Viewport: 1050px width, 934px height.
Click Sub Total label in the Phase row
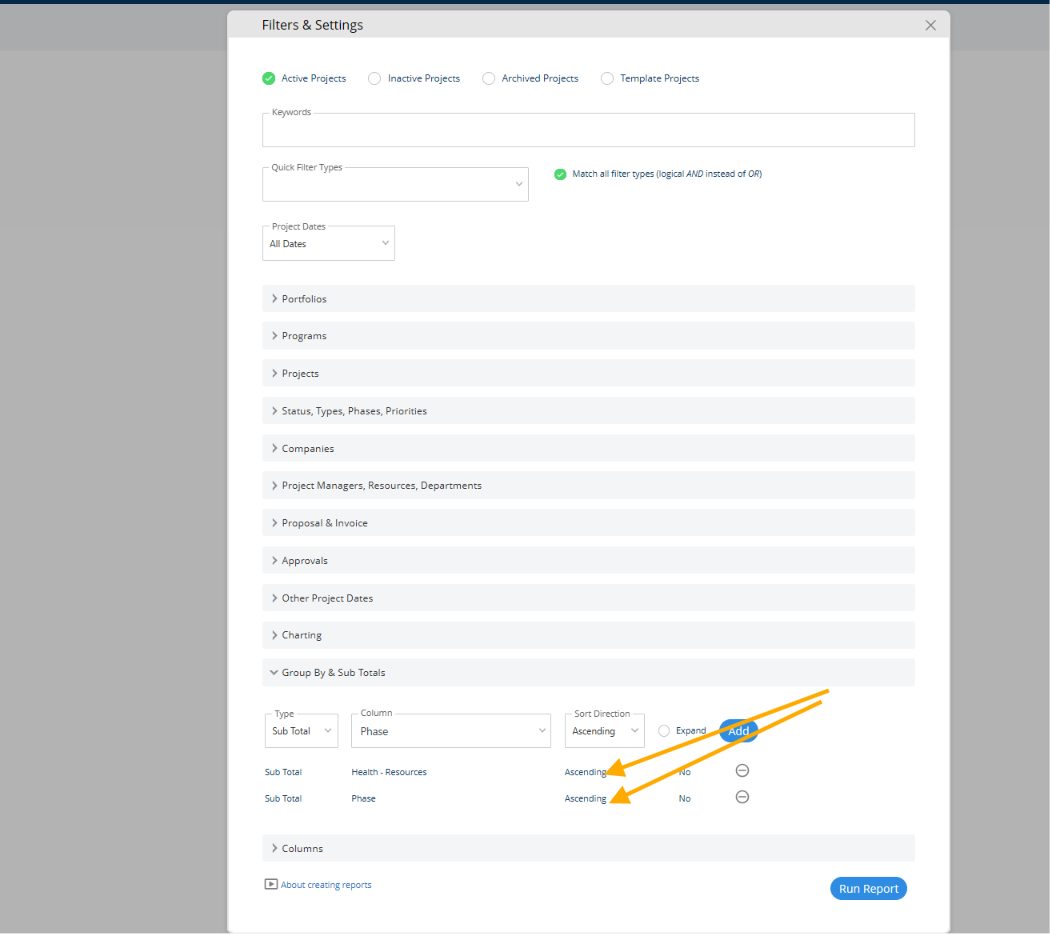coord(283,799)
